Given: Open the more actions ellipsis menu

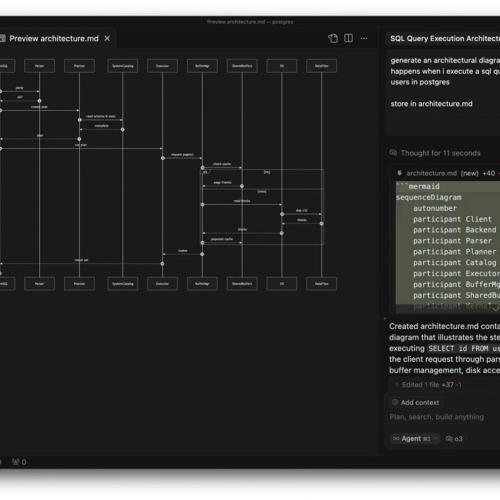Looking at the screenshot, I should pyautogui.click(x=364, y=38).
